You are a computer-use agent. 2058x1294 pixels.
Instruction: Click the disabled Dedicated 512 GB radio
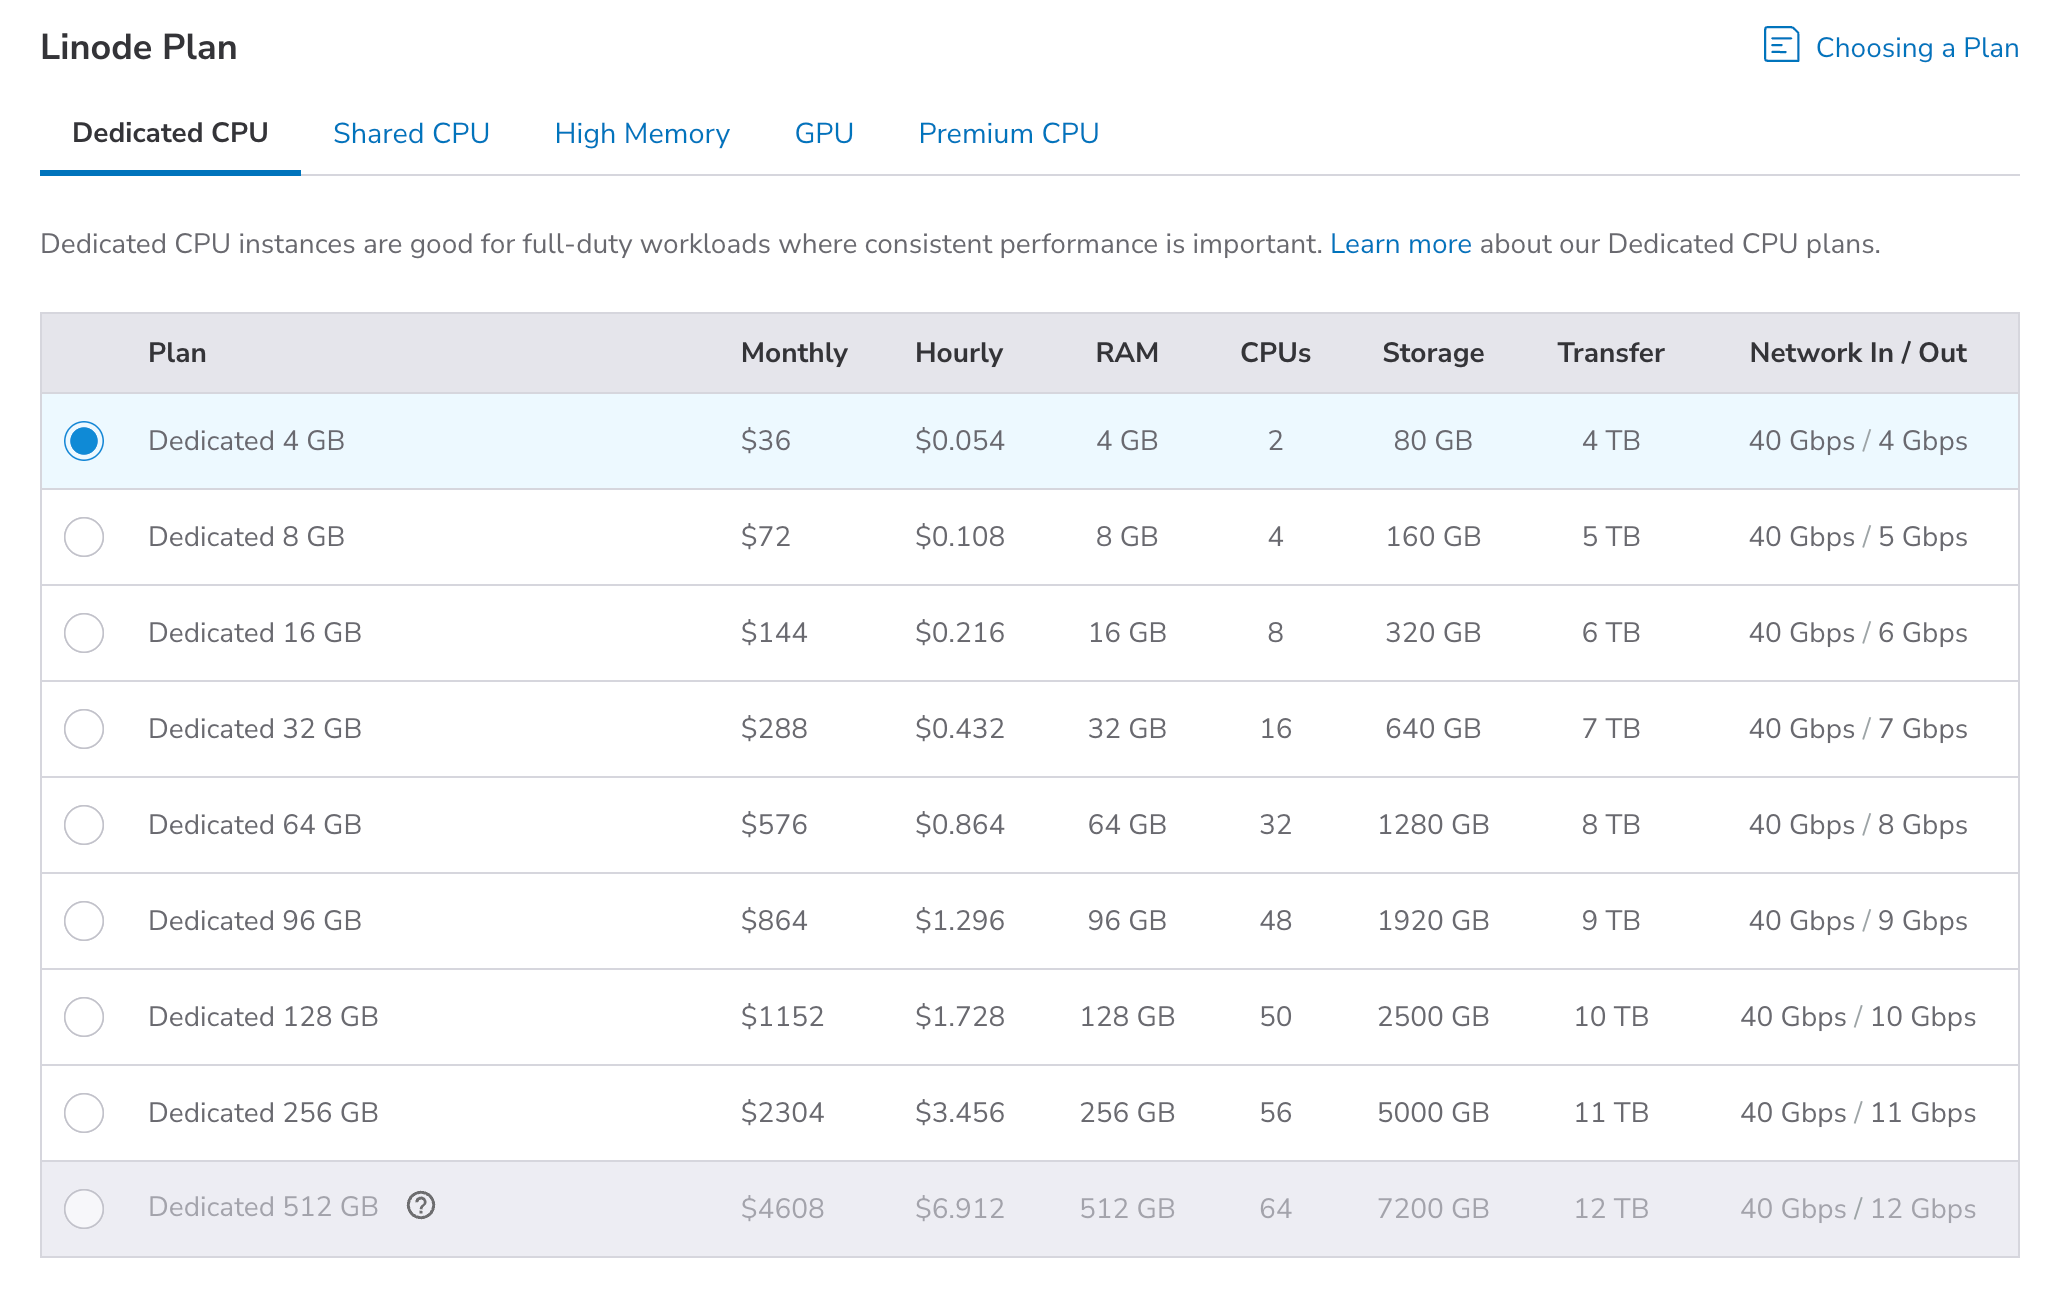pyautogui.click(x=84, y=1209)
